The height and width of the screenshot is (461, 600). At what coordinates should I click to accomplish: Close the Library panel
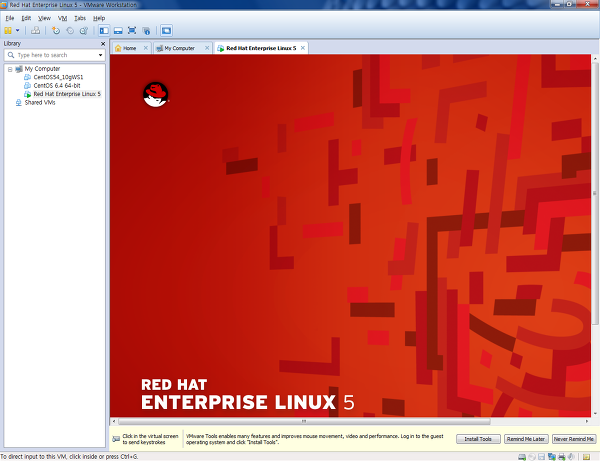tap(103, 44)
